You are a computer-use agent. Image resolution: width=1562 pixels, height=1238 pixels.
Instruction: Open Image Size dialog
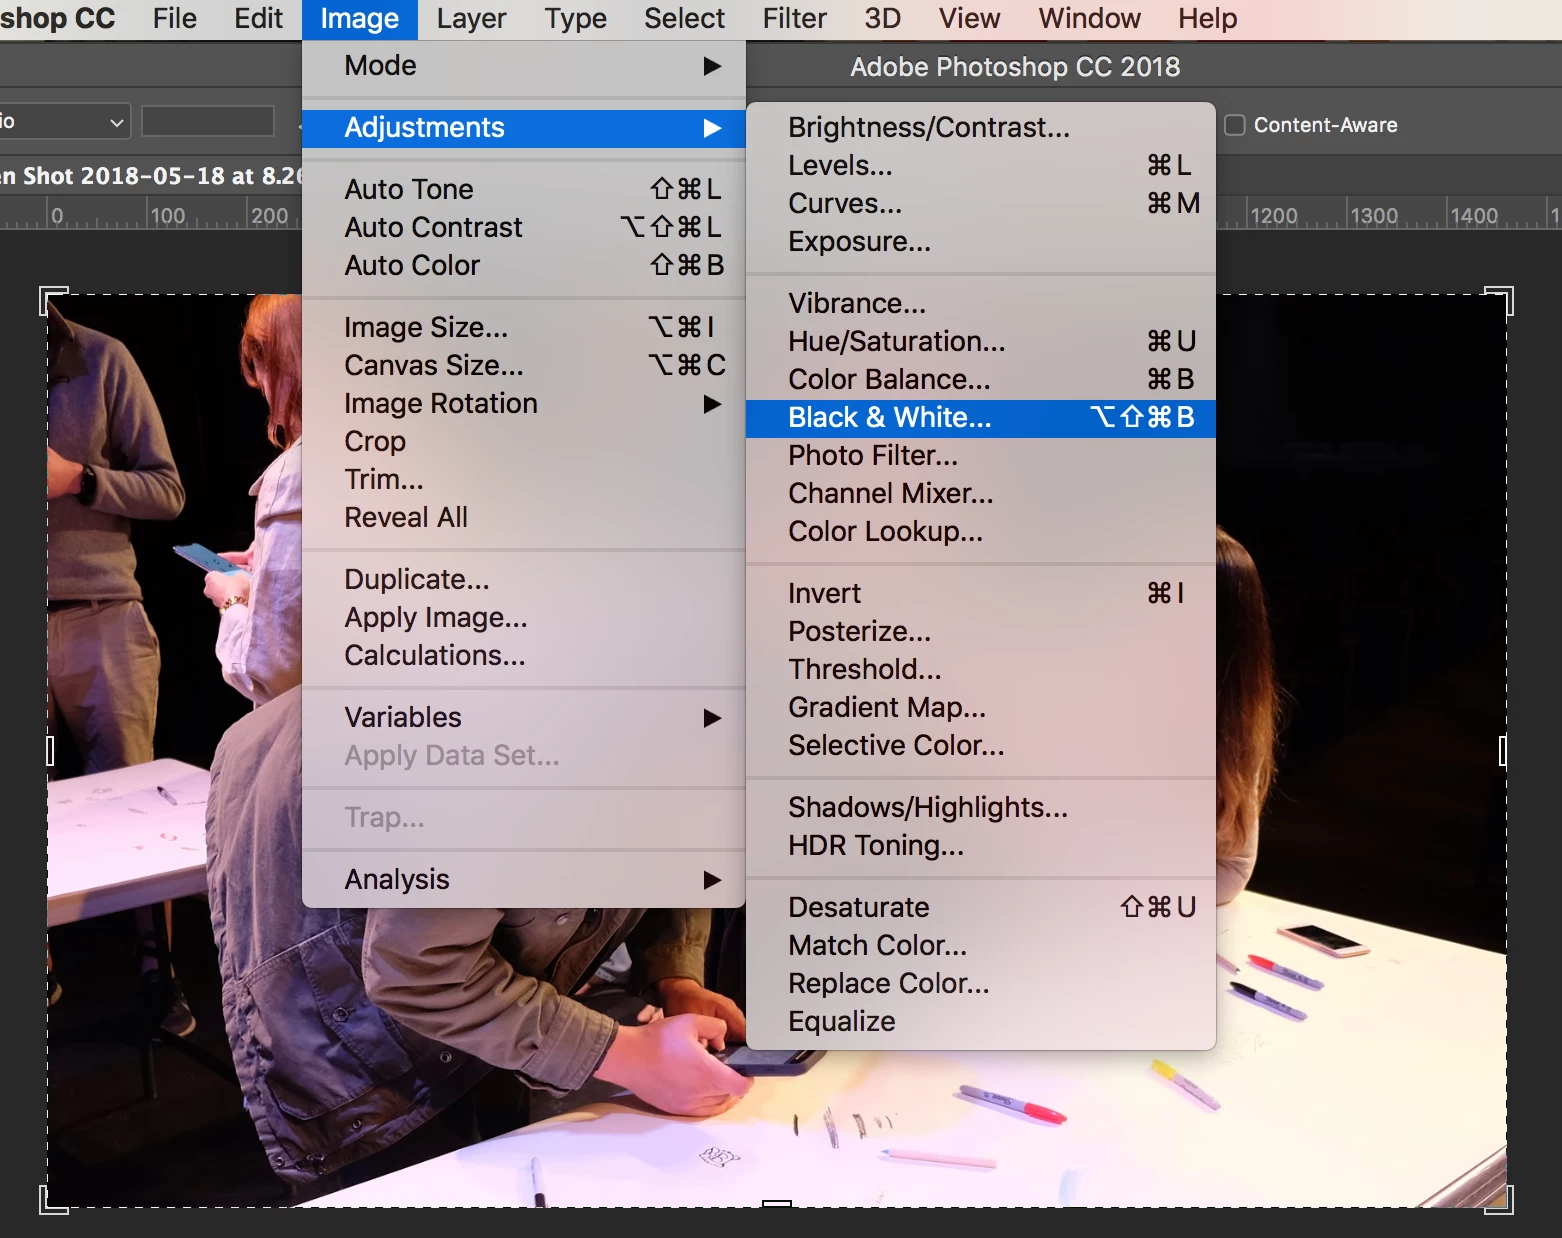tap(523, 328)
